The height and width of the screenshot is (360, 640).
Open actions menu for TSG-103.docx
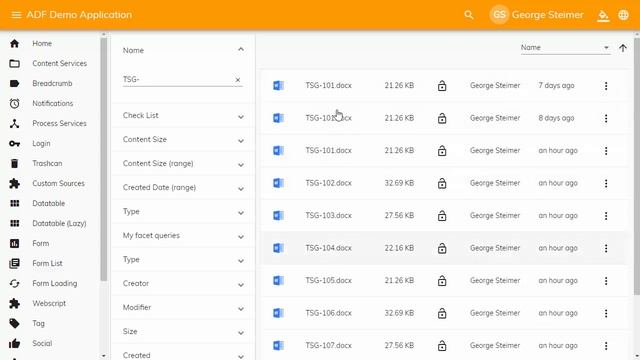coord(606,216)
